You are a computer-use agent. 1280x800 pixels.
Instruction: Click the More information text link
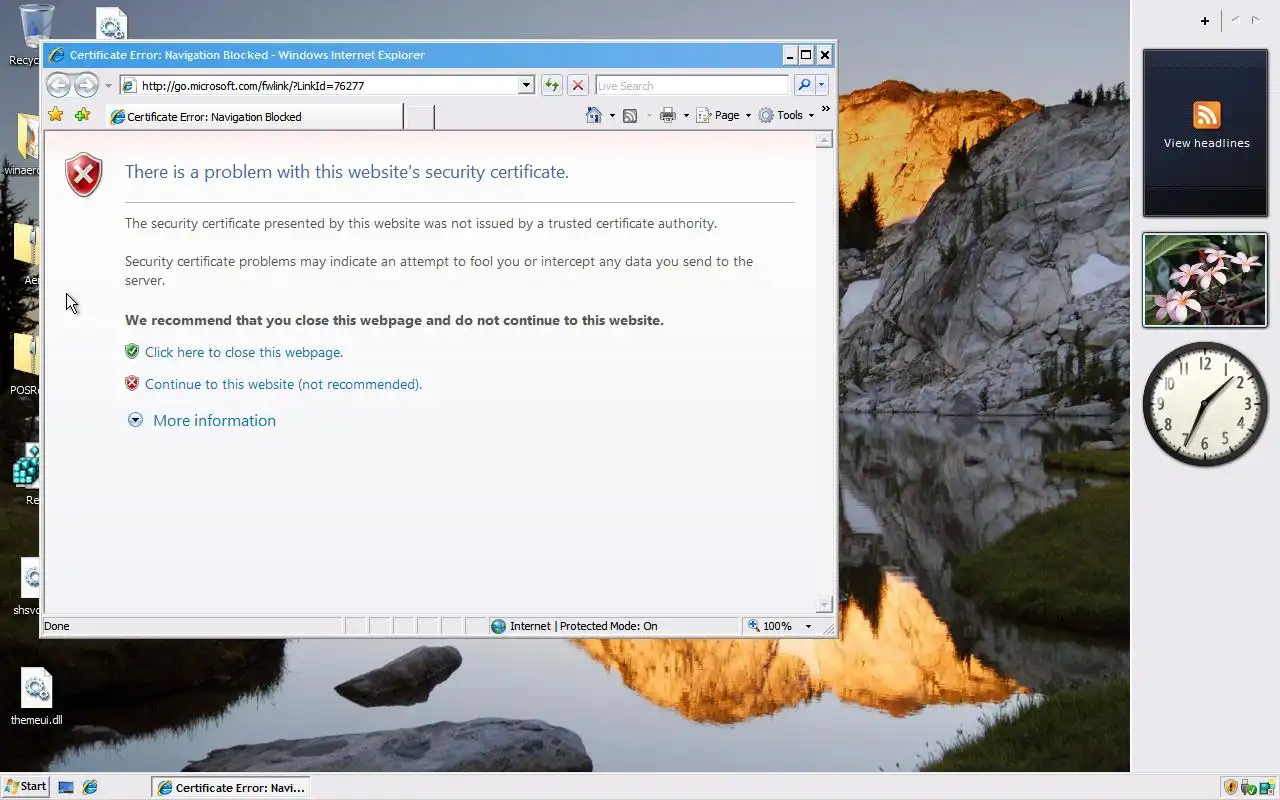pyautogui.click(x=214, y=420)
